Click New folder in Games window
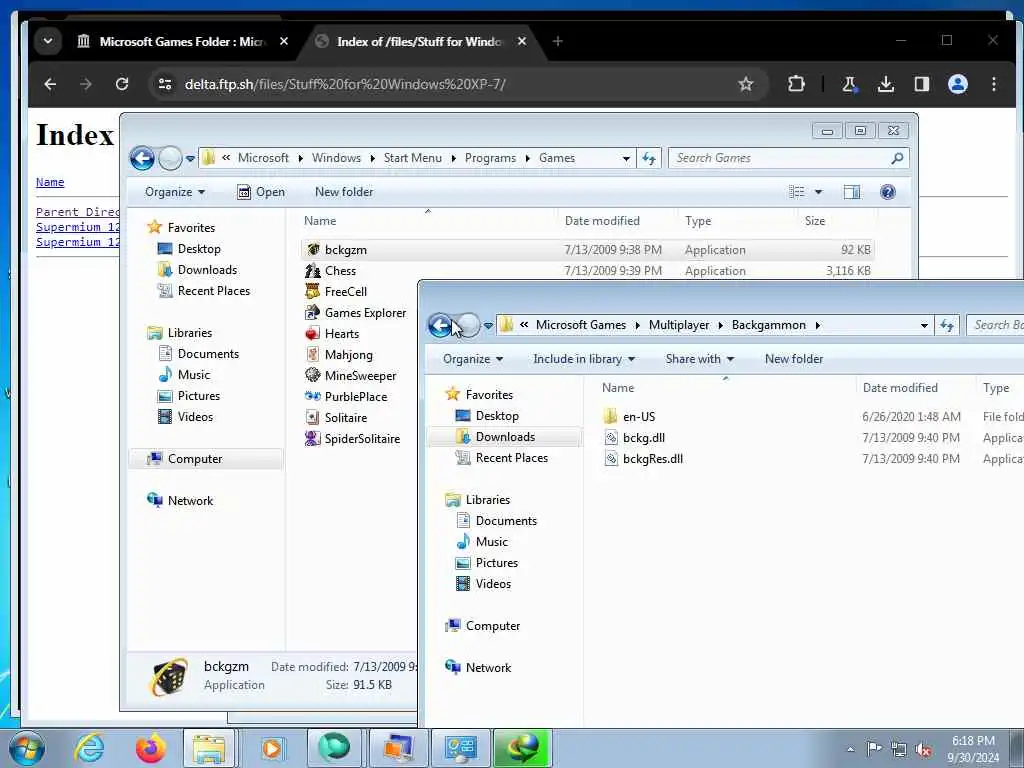The width and height of the screenshot is (1024, 768). [344, 192]
